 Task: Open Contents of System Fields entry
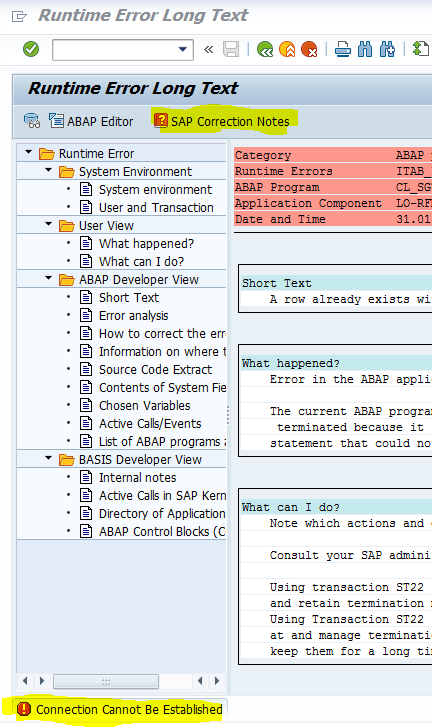(162, 388)
